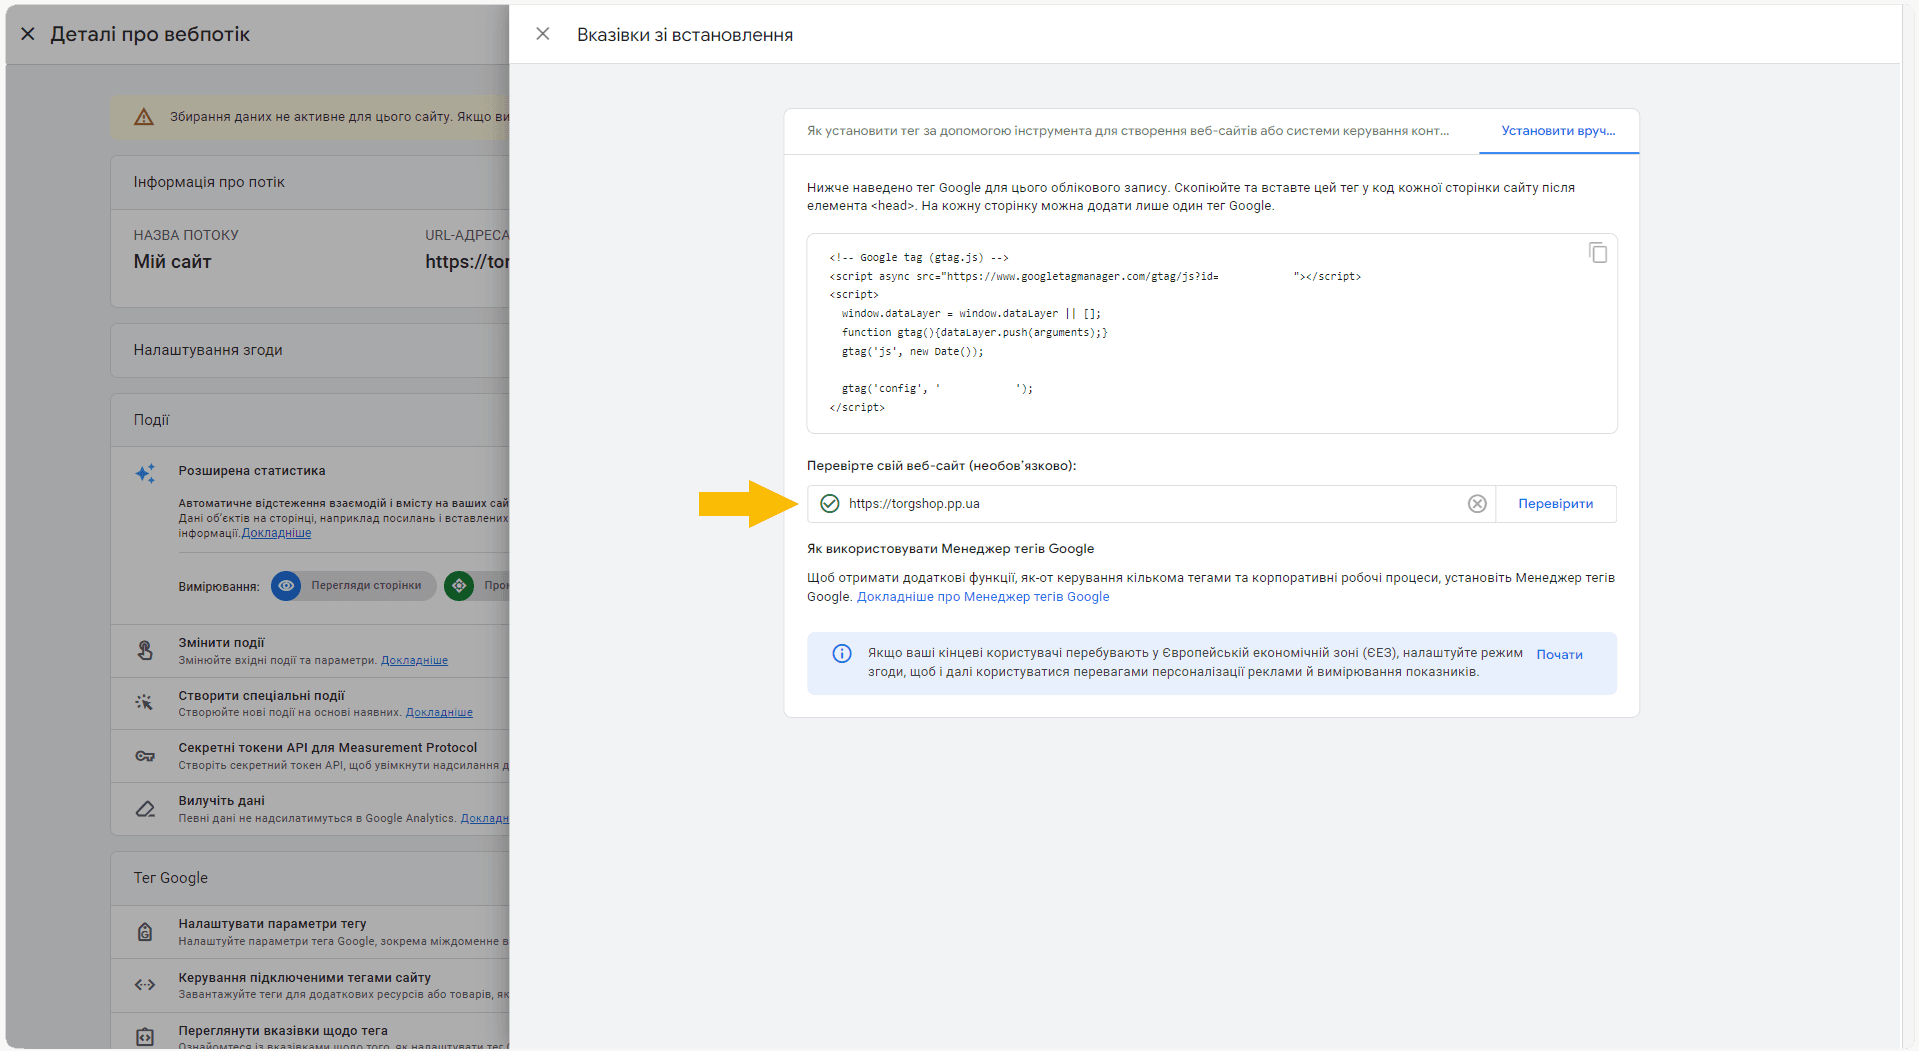Click the eraser icon for Вилучіть дані
Screen dimensions: 1919x1051
(145, 809)
